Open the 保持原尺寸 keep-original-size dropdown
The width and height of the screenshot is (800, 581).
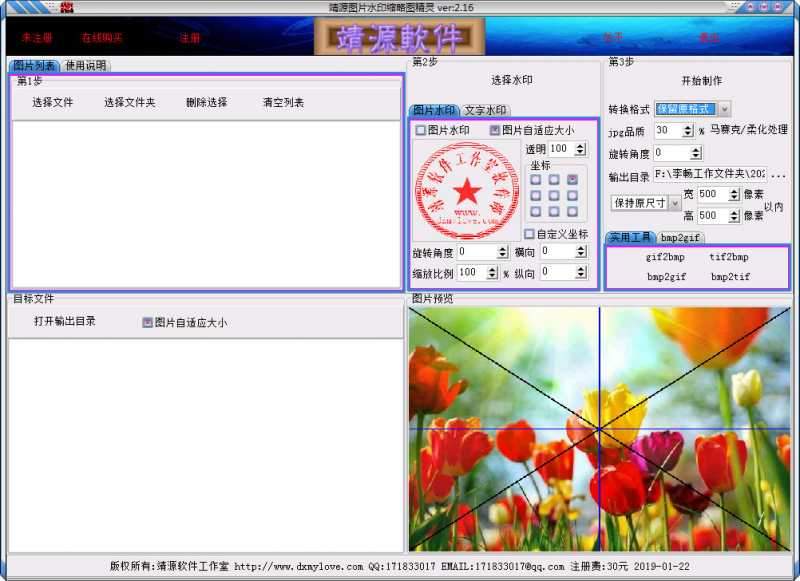(676, 203)
